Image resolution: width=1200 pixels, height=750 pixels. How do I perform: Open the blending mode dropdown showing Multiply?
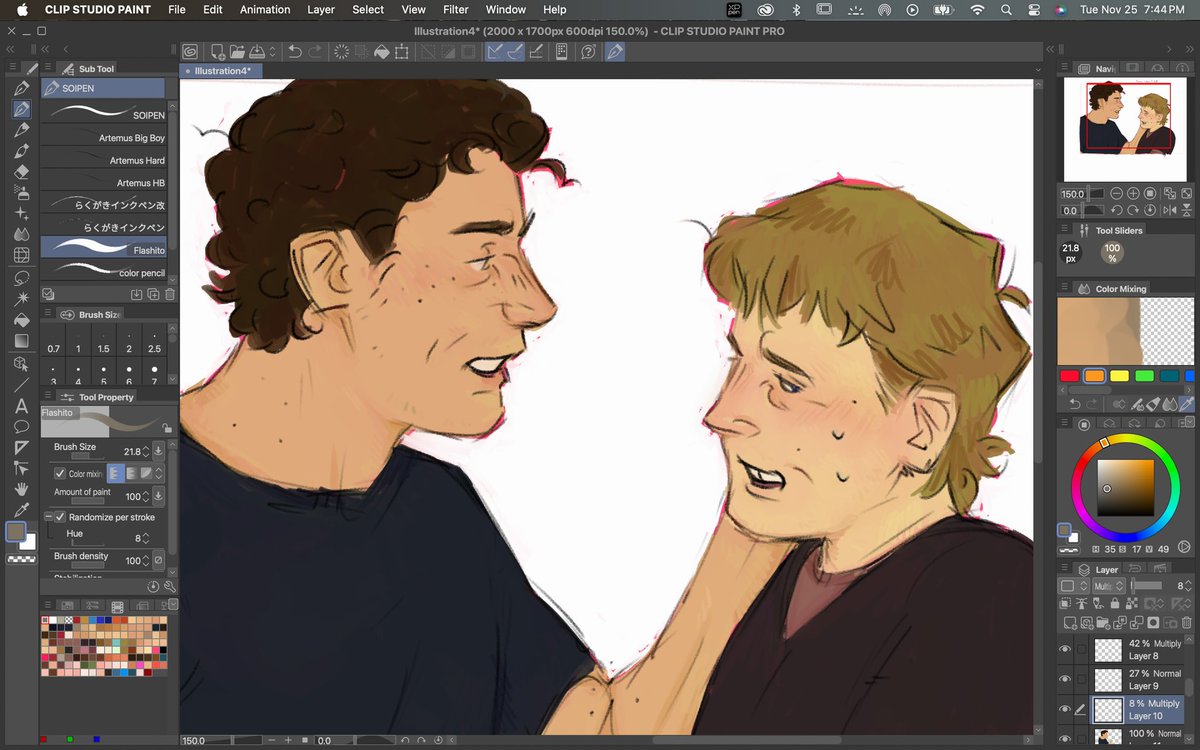tap(1110, 586)
